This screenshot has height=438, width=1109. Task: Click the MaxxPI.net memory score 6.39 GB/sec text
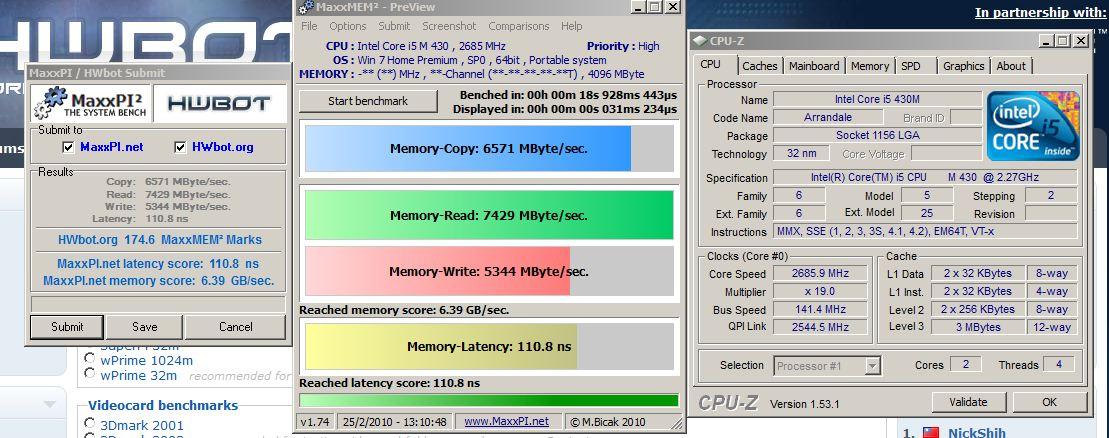tap(158, 281)
